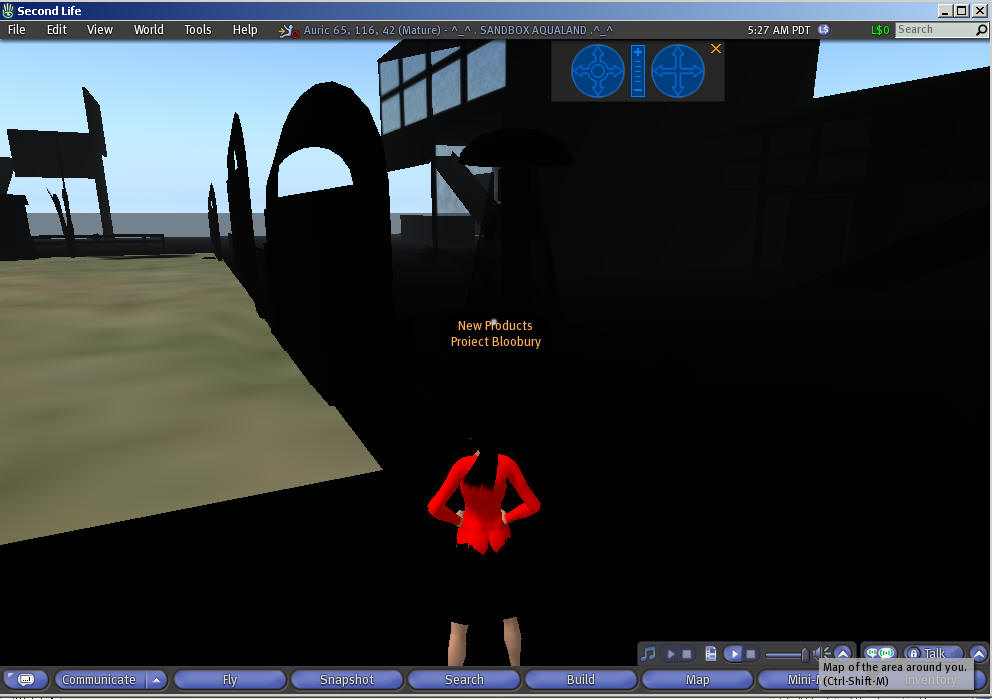Click the Communicate button
Screen dimensions: 992x699
99,679
